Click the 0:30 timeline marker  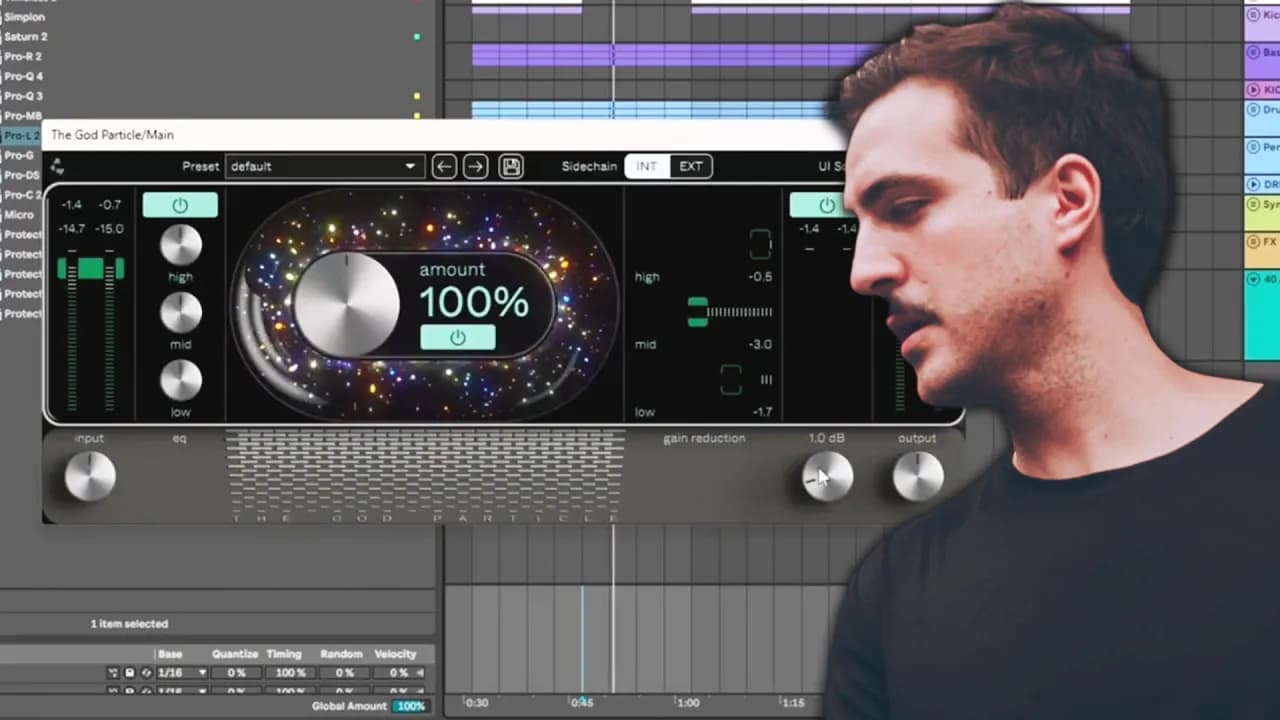(x=477, y=703)
